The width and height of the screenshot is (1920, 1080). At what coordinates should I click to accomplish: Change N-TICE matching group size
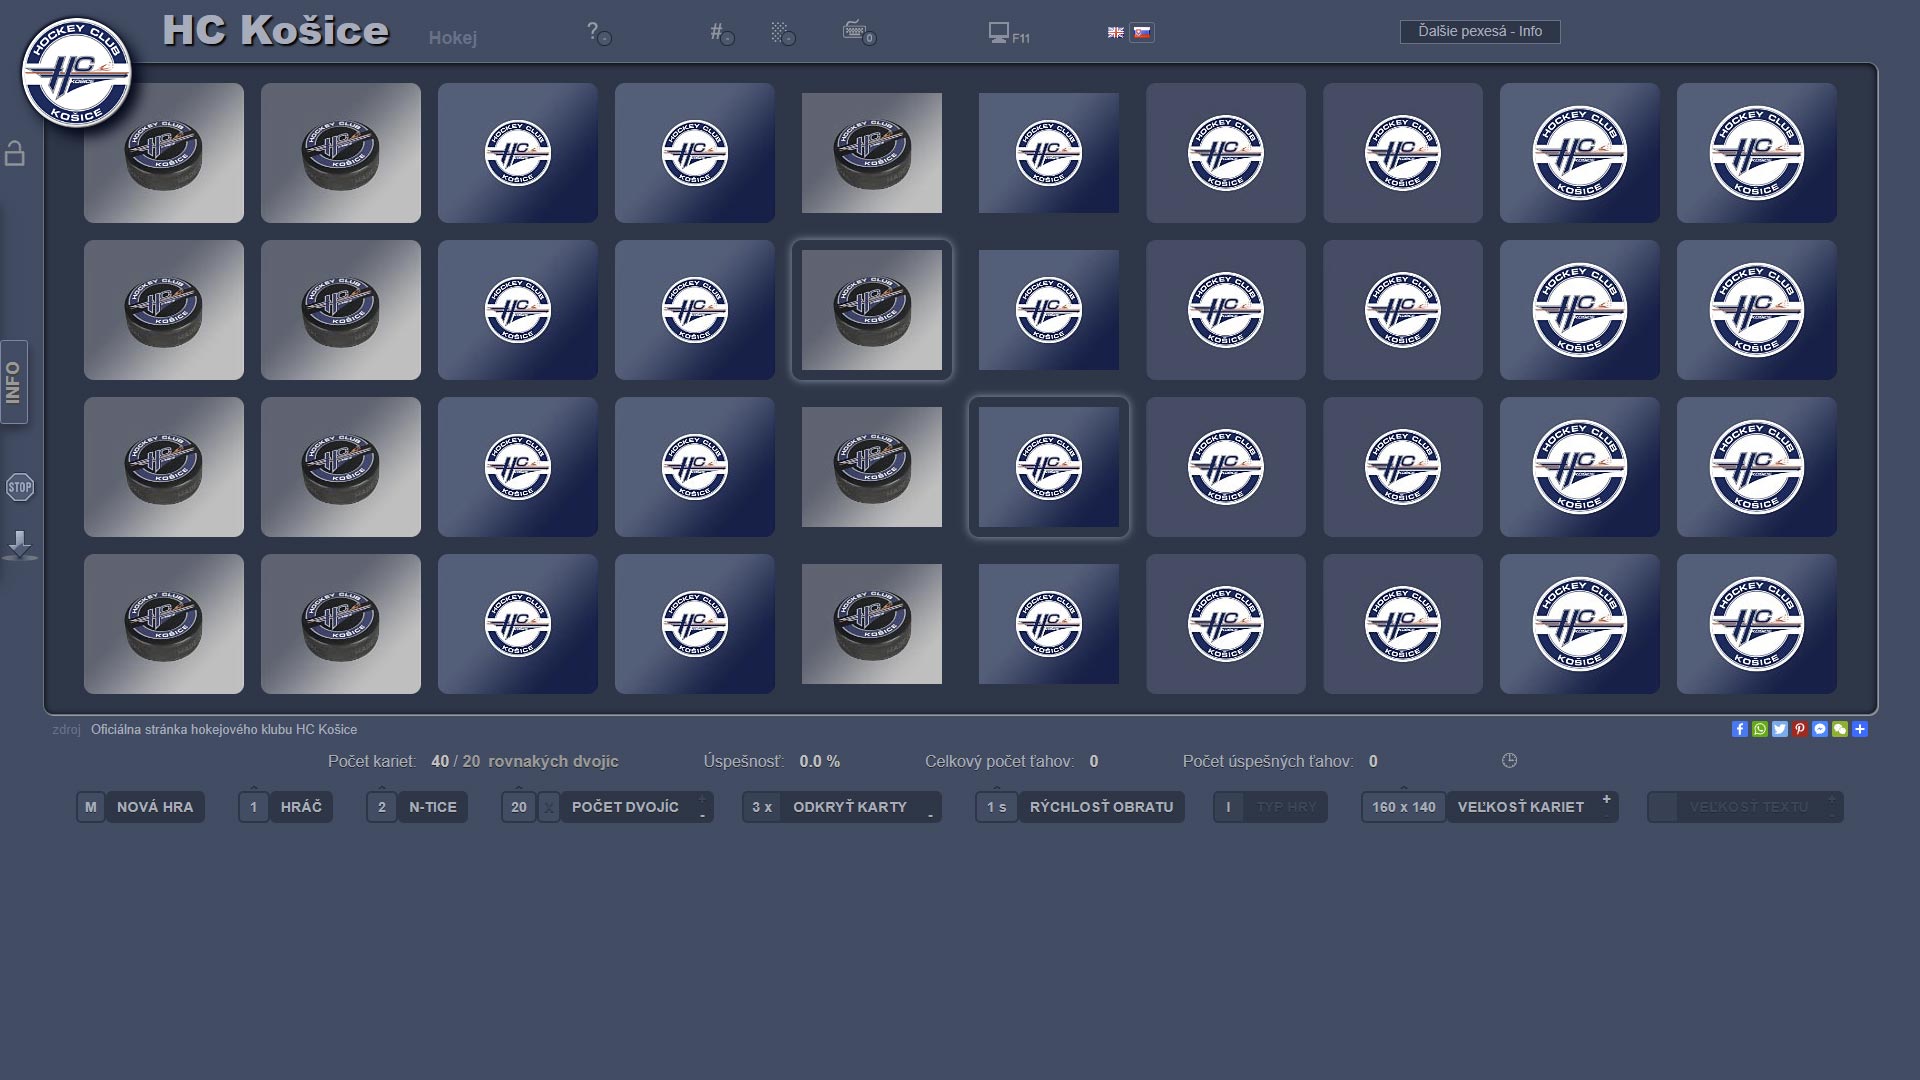tap(433, 807)
